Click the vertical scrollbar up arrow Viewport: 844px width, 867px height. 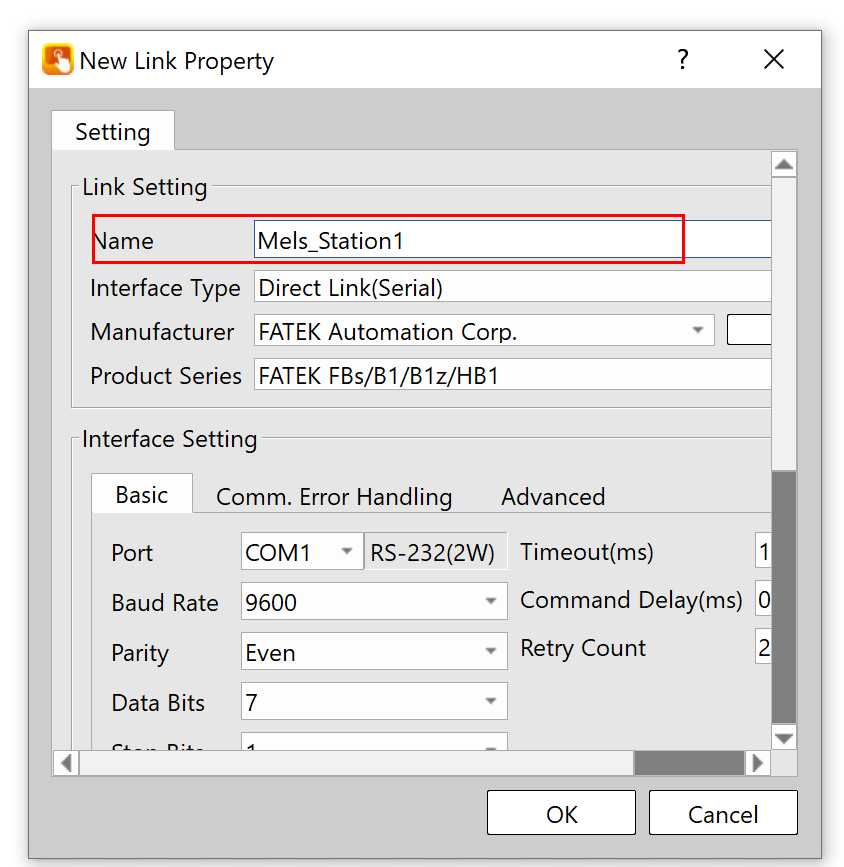click(x=784, y=165)
